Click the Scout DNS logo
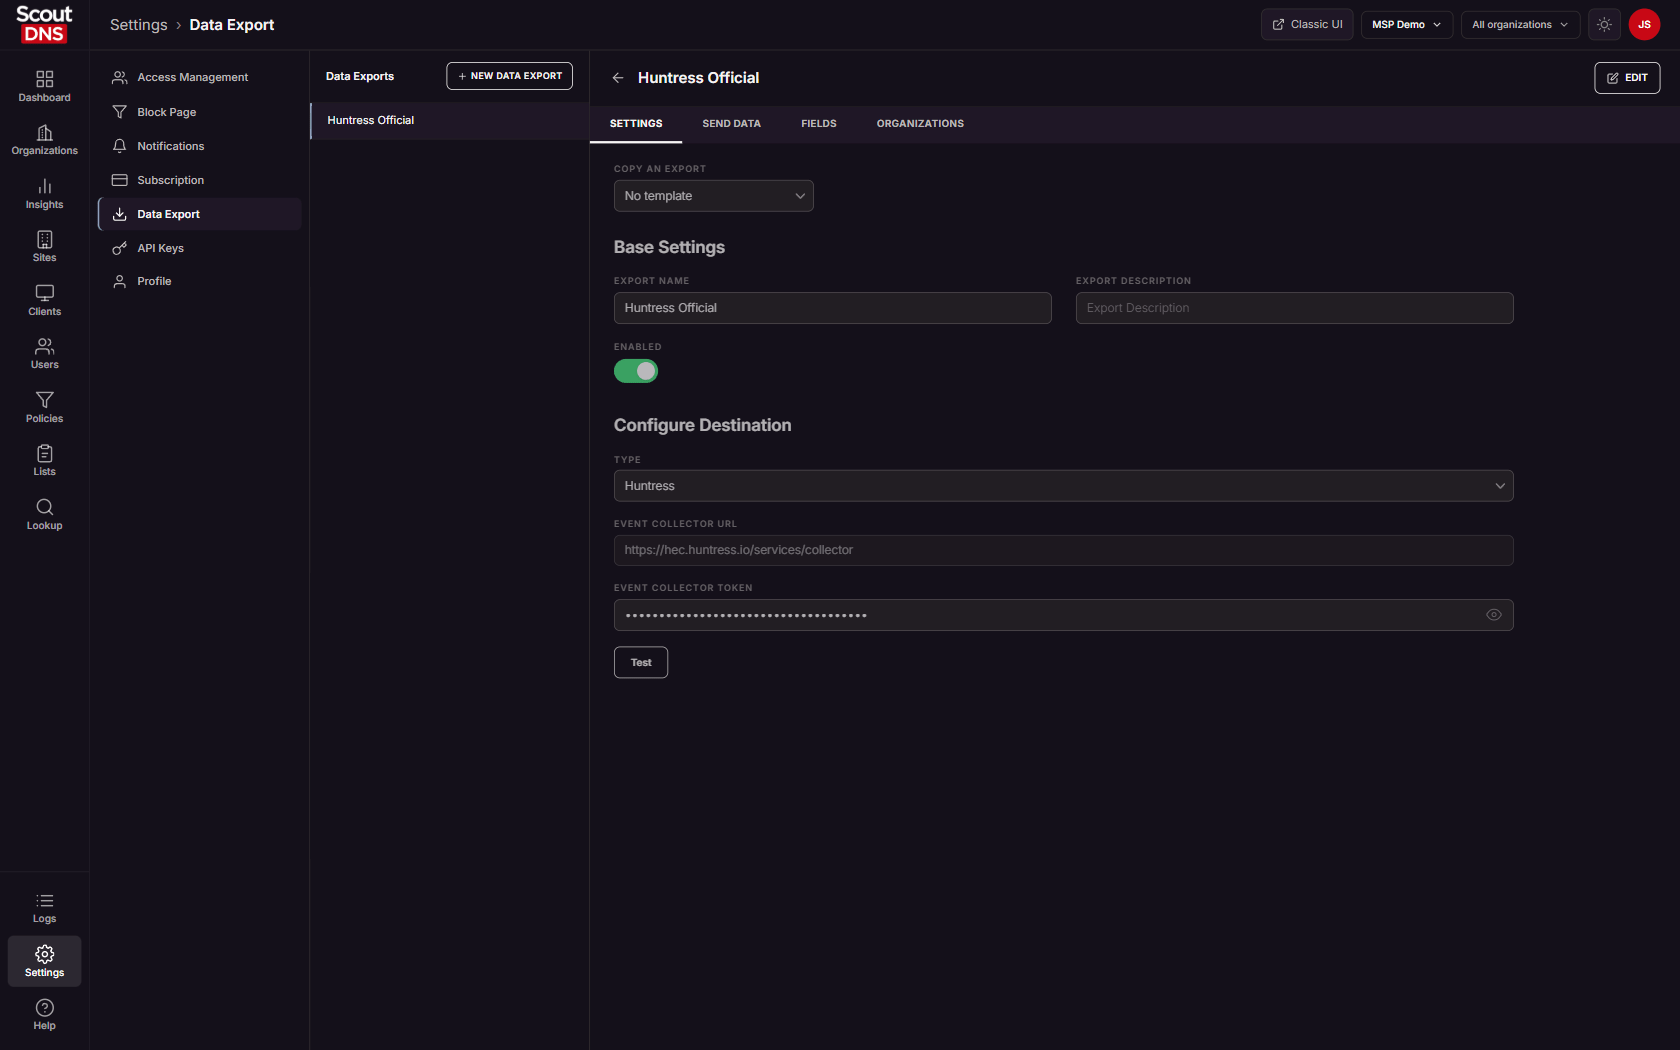The height and width of the screenshot is (1050, 1680). tap(44, 24)
